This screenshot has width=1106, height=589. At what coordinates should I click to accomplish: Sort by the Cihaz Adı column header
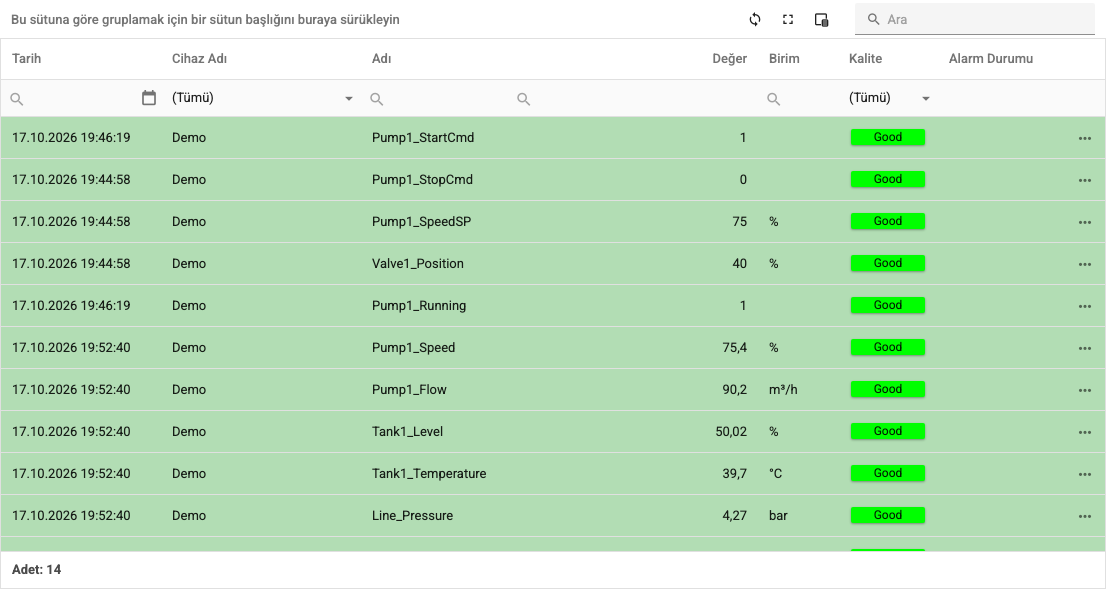tap(200, 59)
